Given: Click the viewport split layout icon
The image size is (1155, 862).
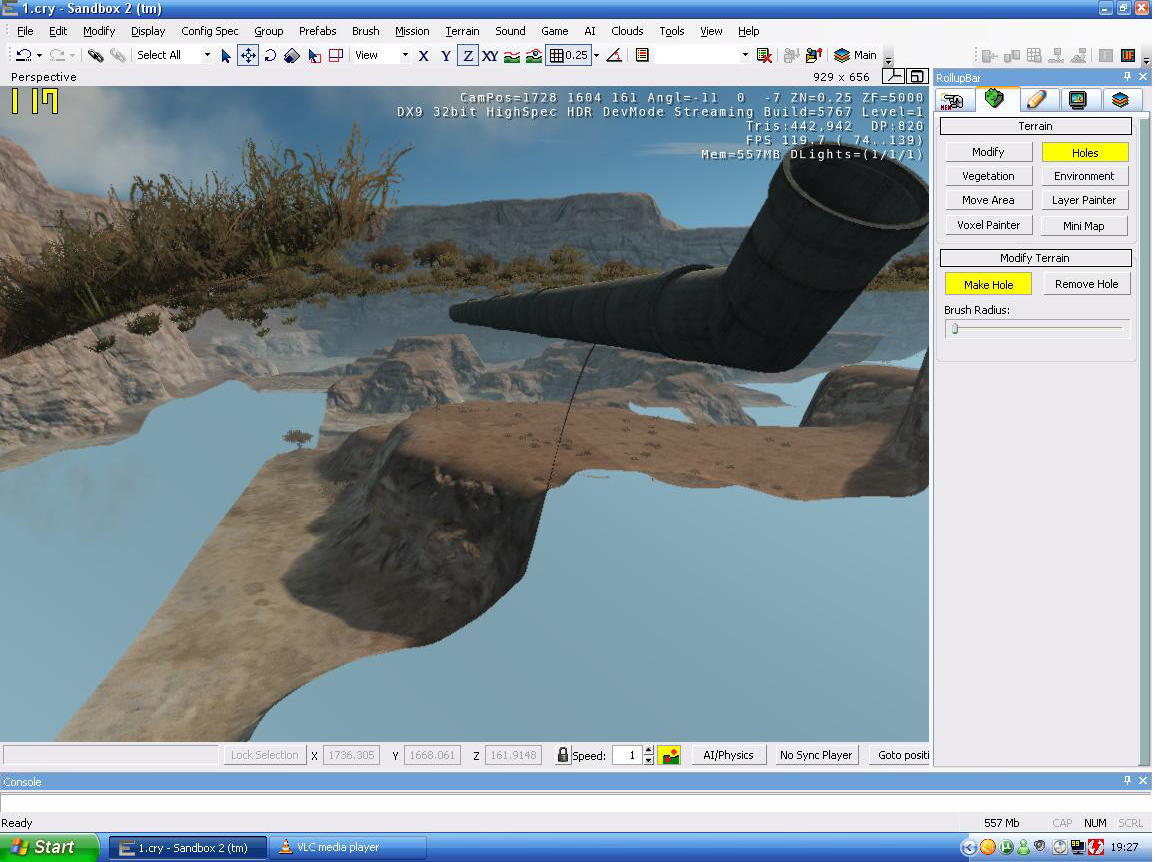Looking at the screenshot, I should 894,77.
